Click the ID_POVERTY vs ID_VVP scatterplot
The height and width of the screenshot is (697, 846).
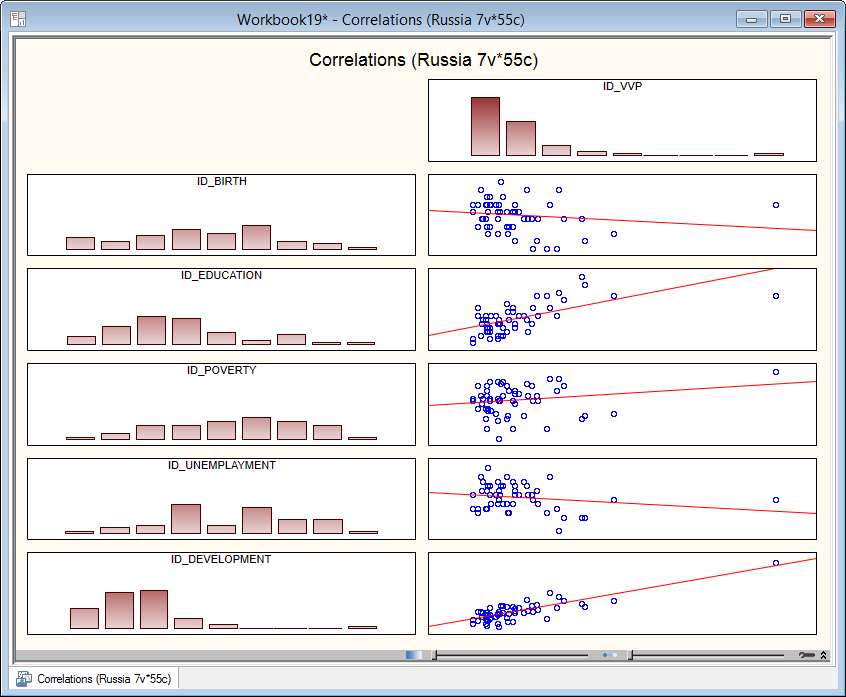point(622,404)
